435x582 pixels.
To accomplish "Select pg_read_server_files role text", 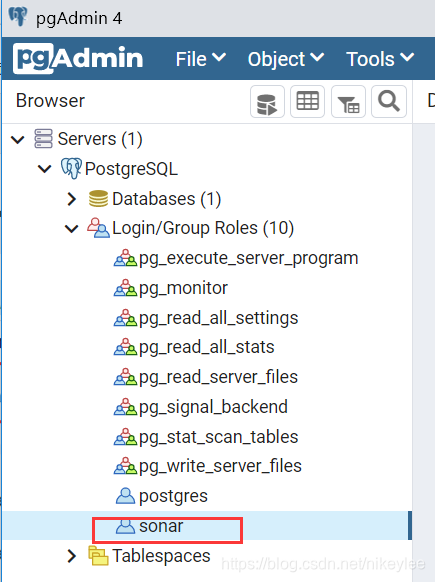I will (x=219, y=377).
